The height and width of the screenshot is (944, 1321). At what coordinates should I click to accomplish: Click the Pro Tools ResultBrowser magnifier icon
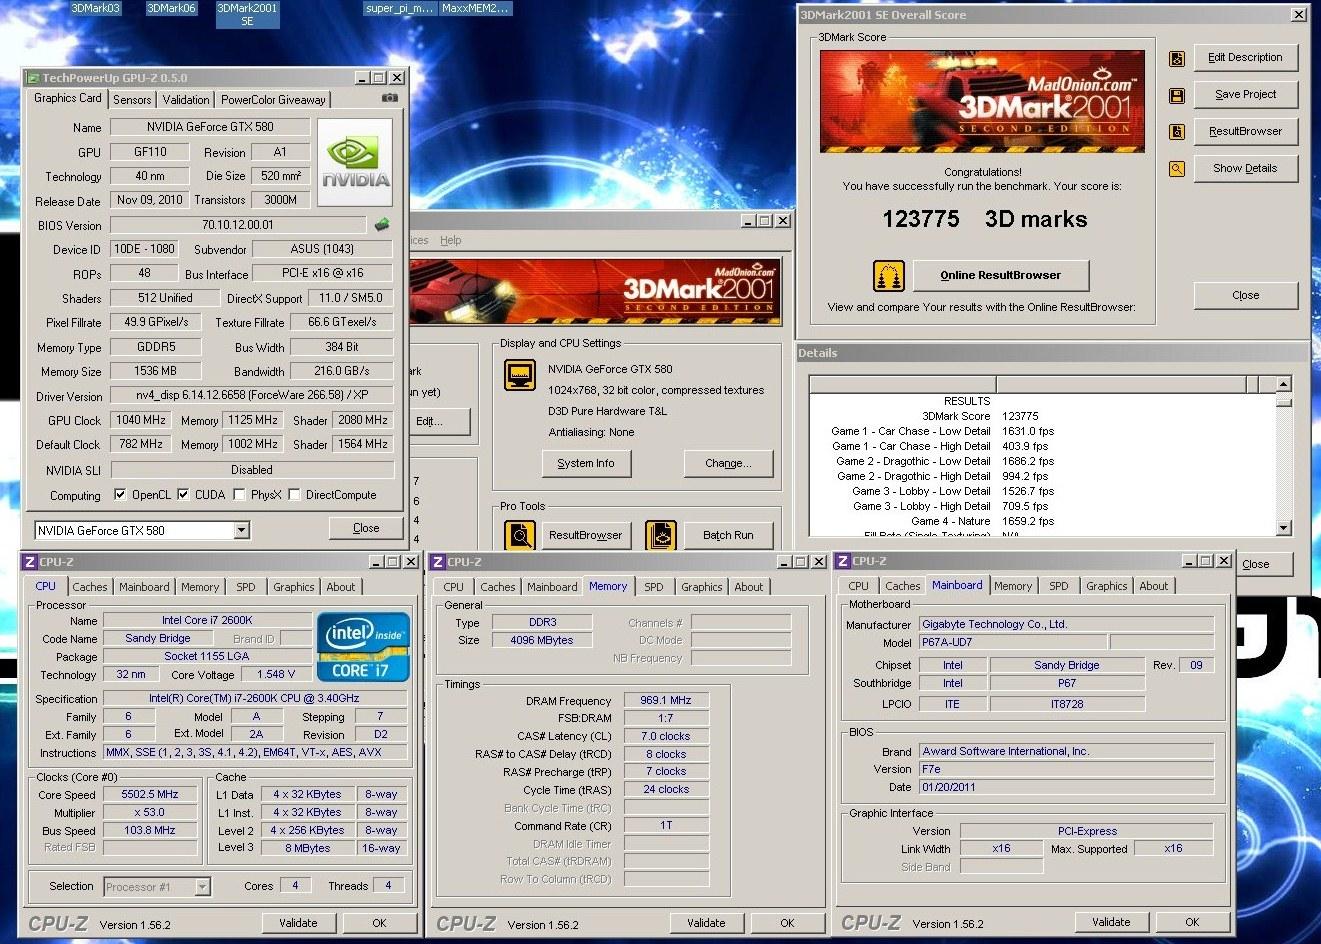520,535
